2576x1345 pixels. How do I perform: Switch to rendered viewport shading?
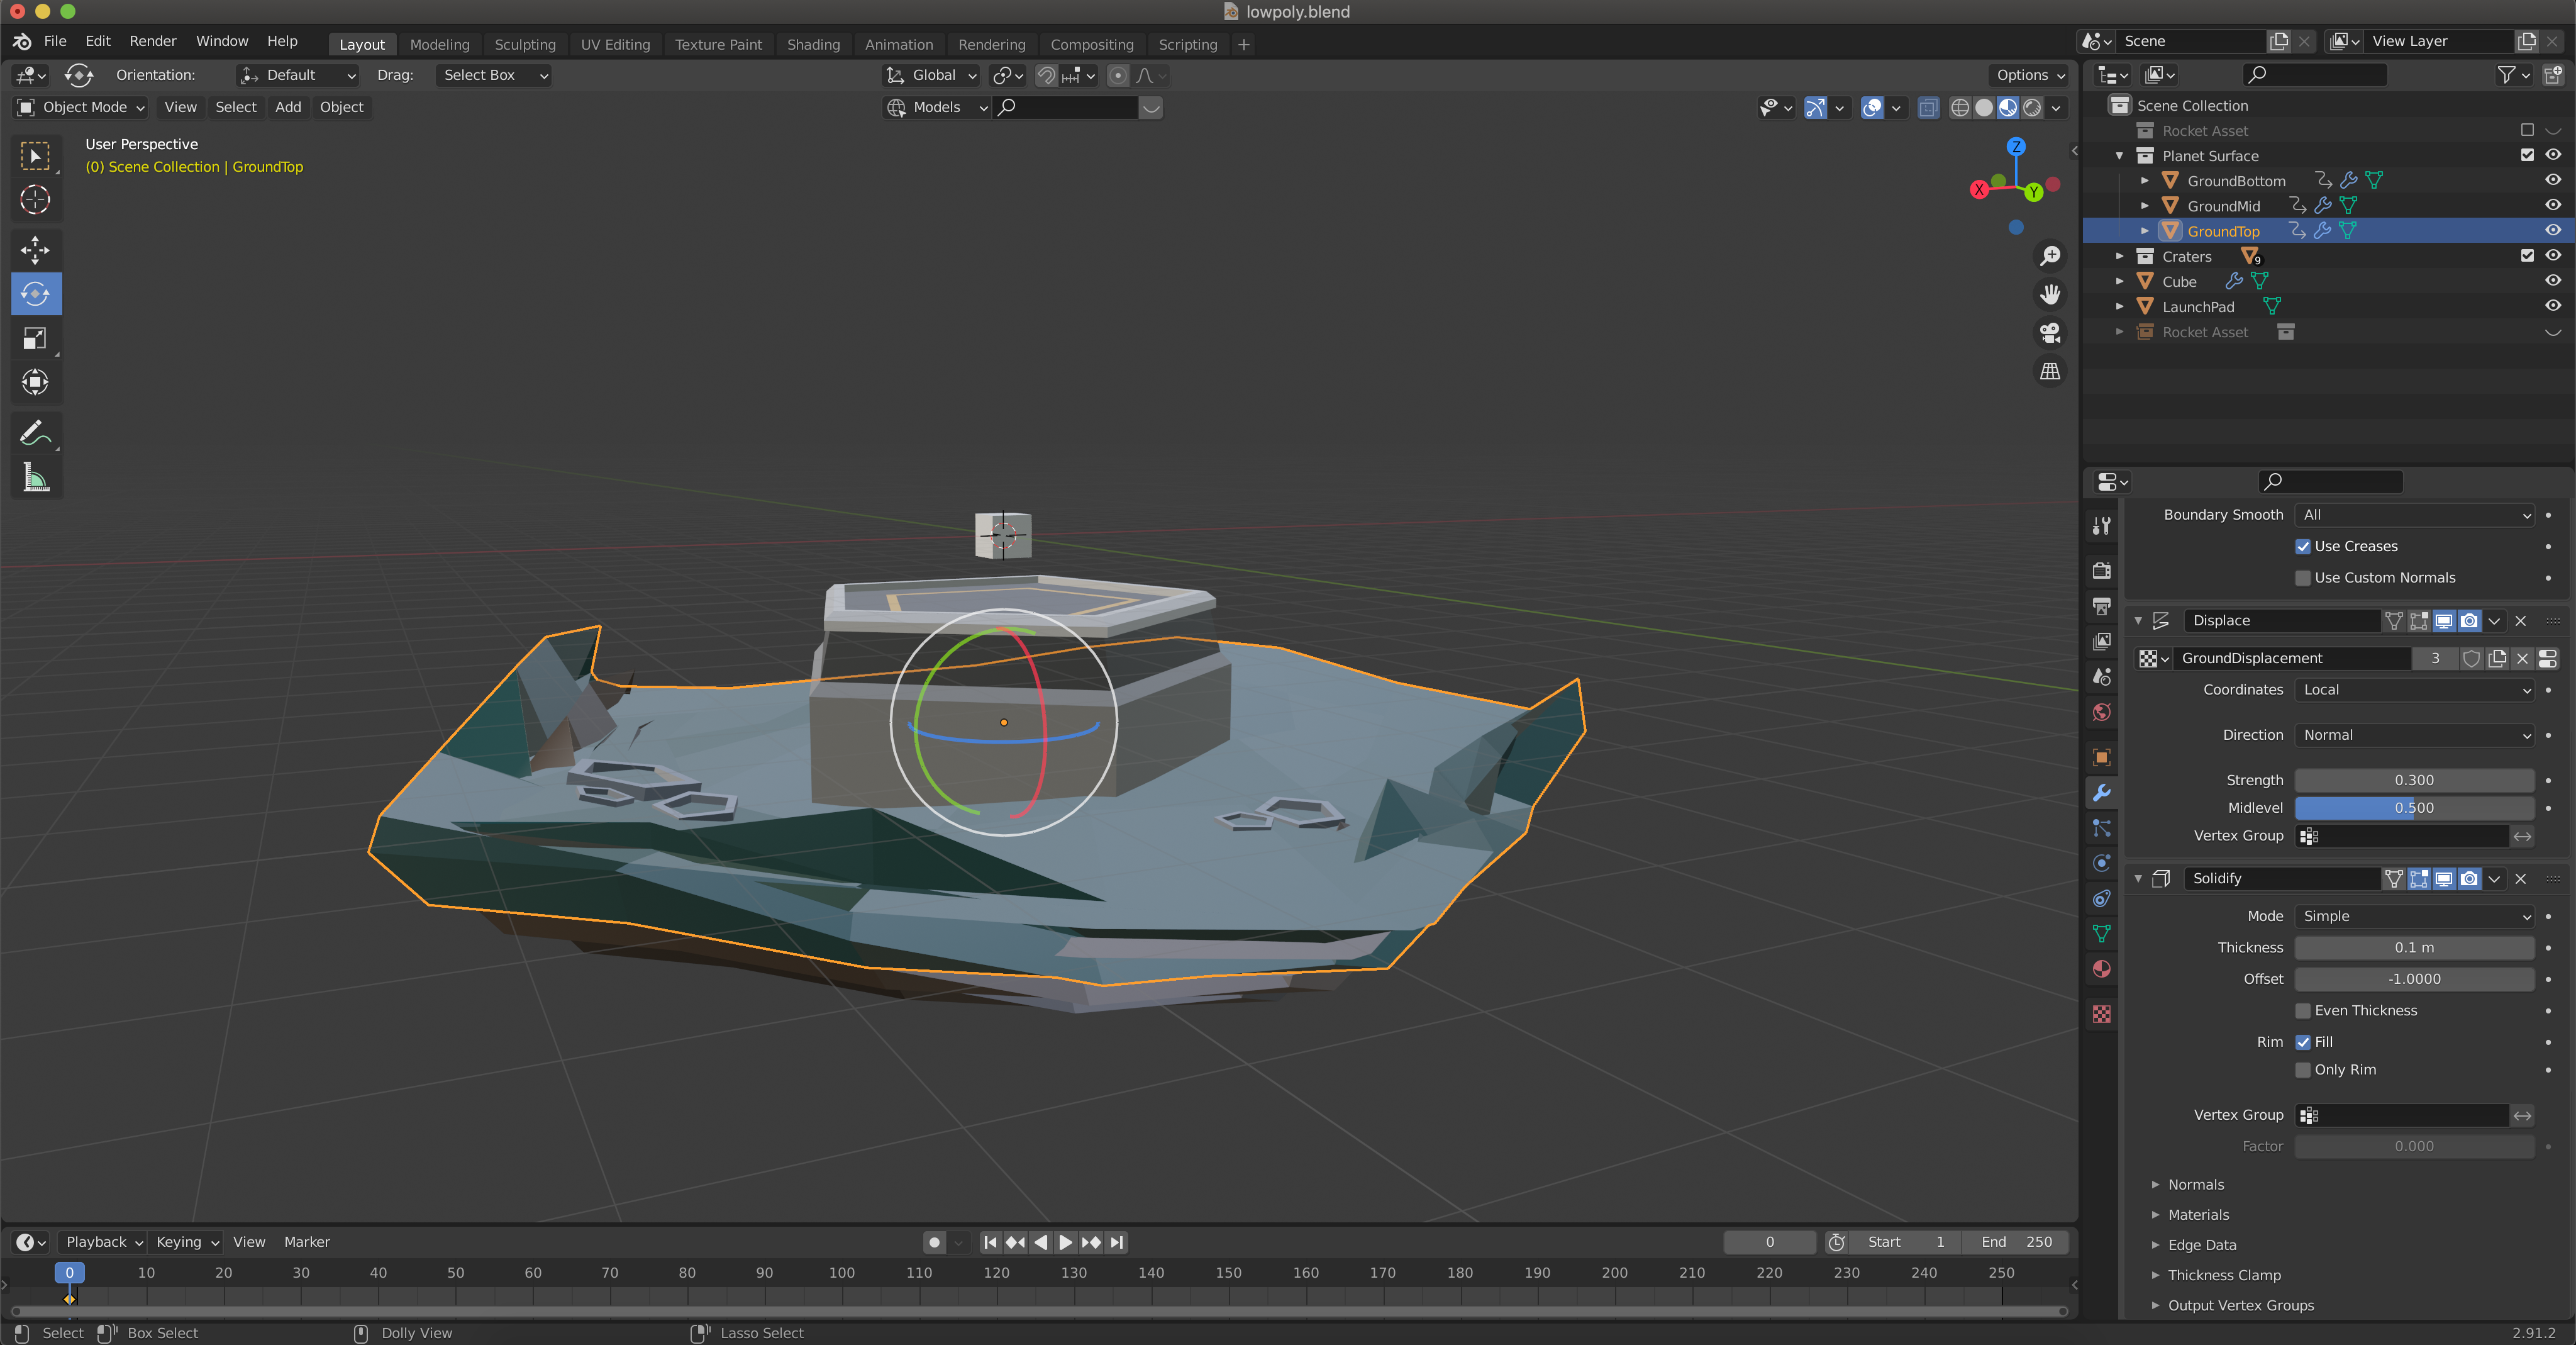(x=2032, y=107)
